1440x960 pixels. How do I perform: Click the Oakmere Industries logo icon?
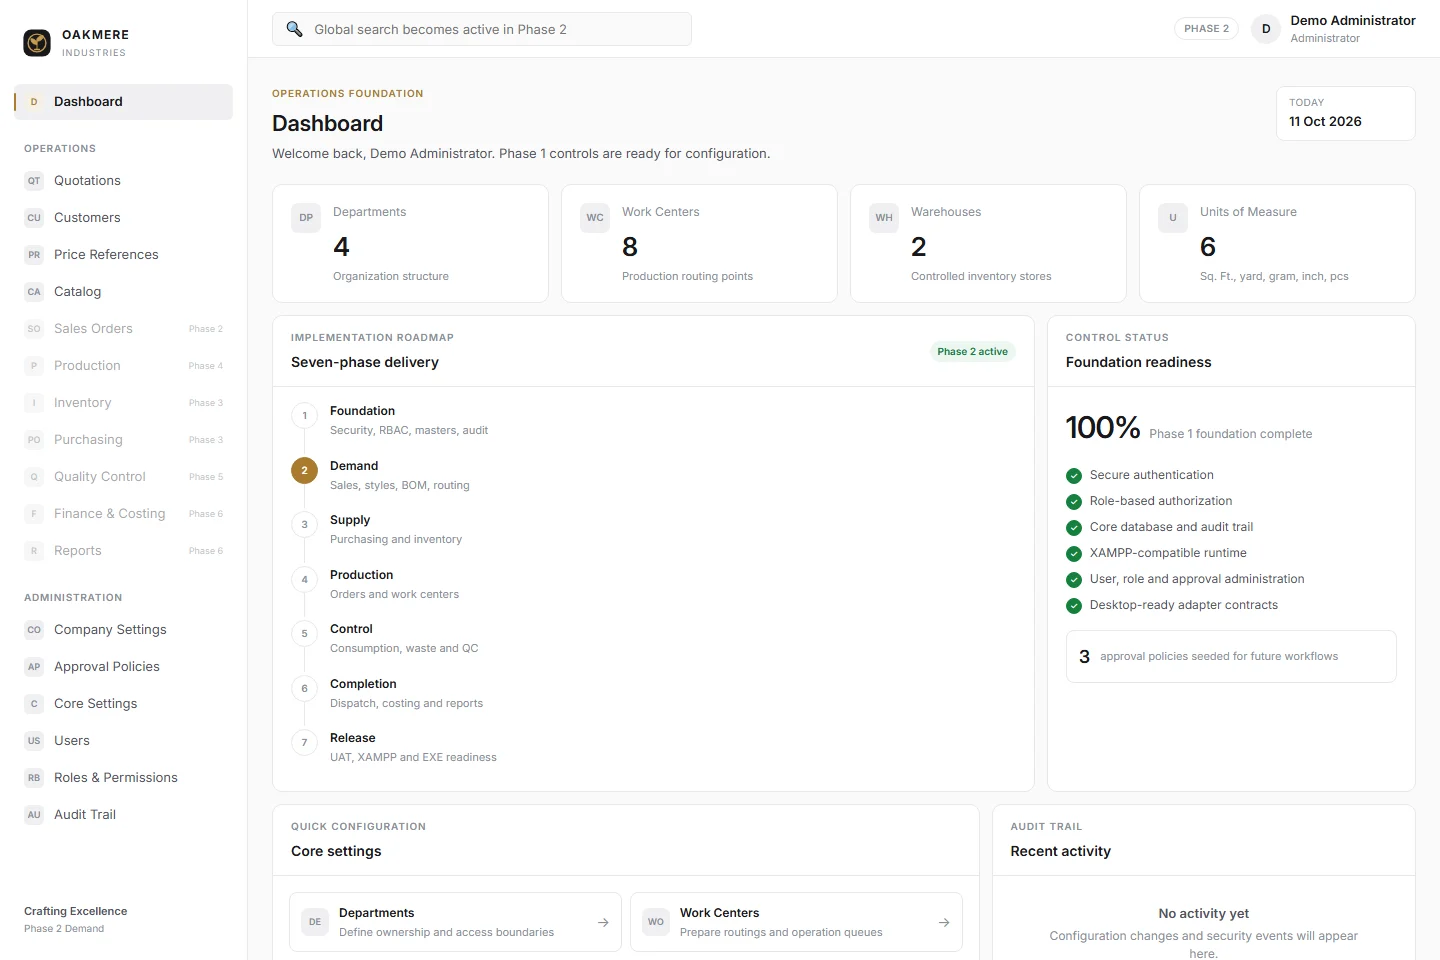tap(37, 43)
